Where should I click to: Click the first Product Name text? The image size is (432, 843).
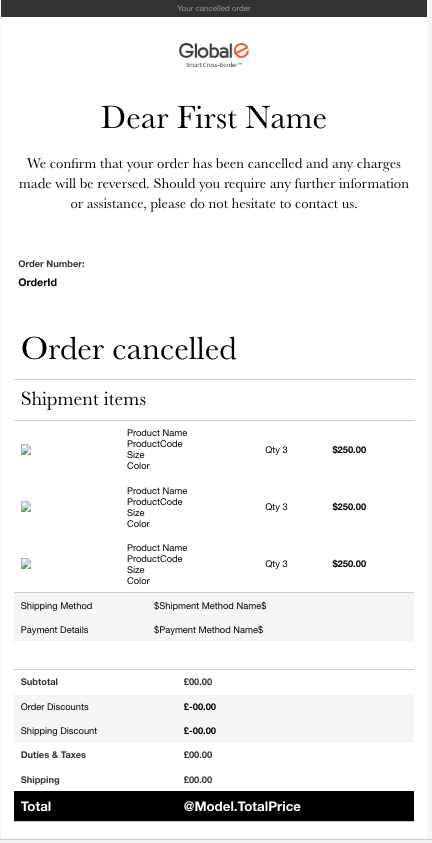(x=157, y=433)
